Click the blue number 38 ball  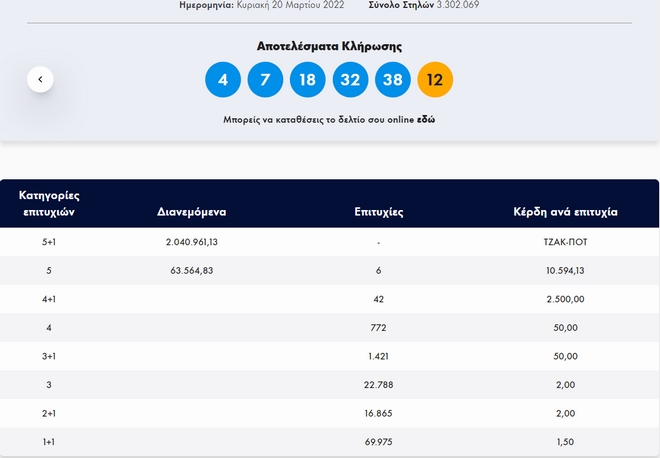tap(393, 79)
